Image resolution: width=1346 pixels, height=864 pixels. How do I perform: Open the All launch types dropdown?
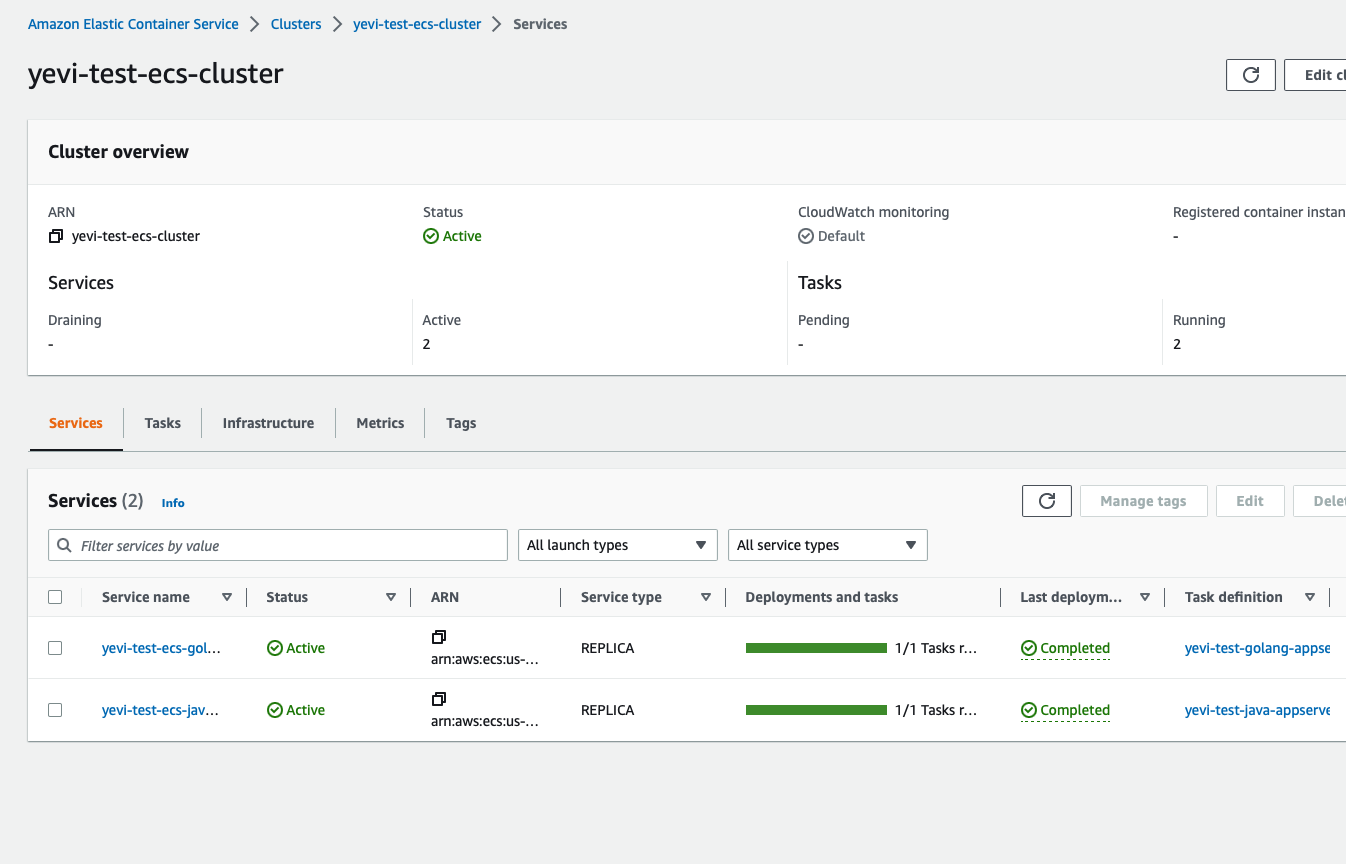(618, 545)
